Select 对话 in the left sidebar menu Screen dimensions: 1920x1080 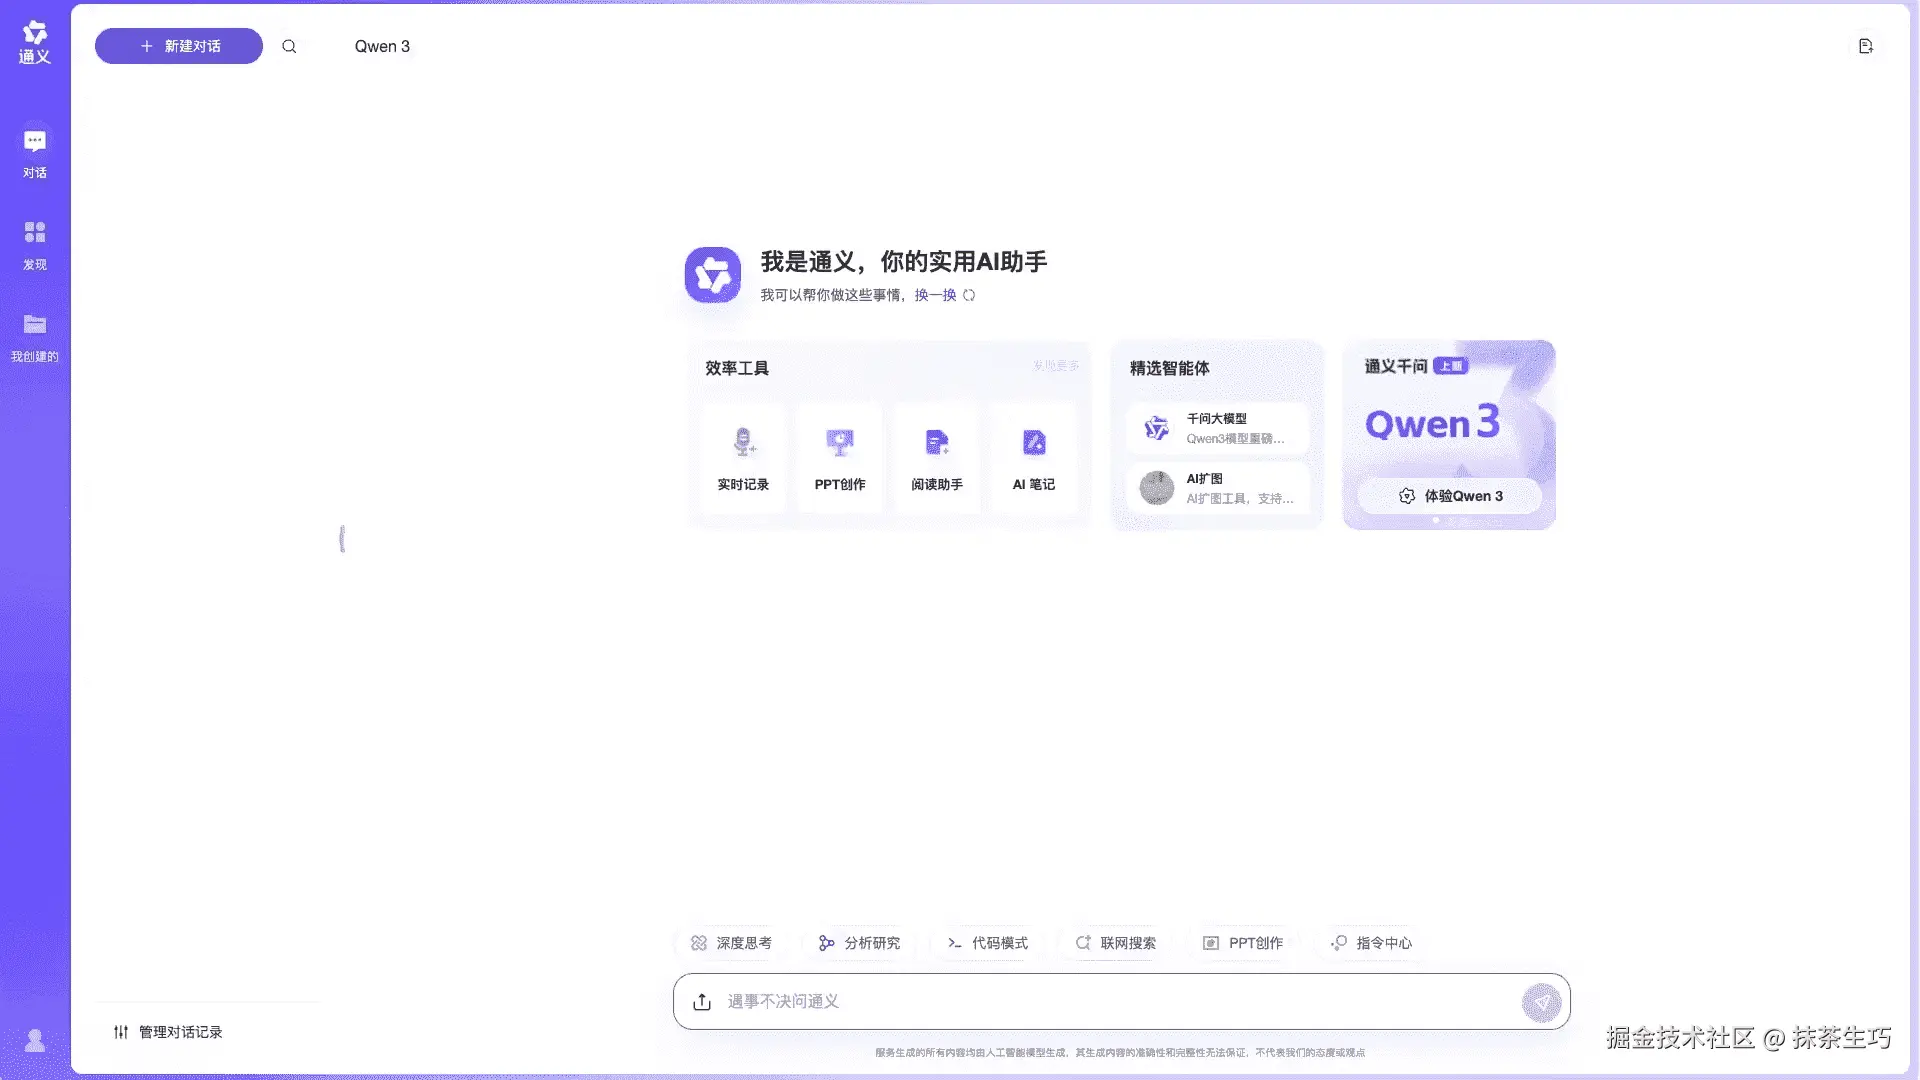pyautogui.click(x=35, y=152)
